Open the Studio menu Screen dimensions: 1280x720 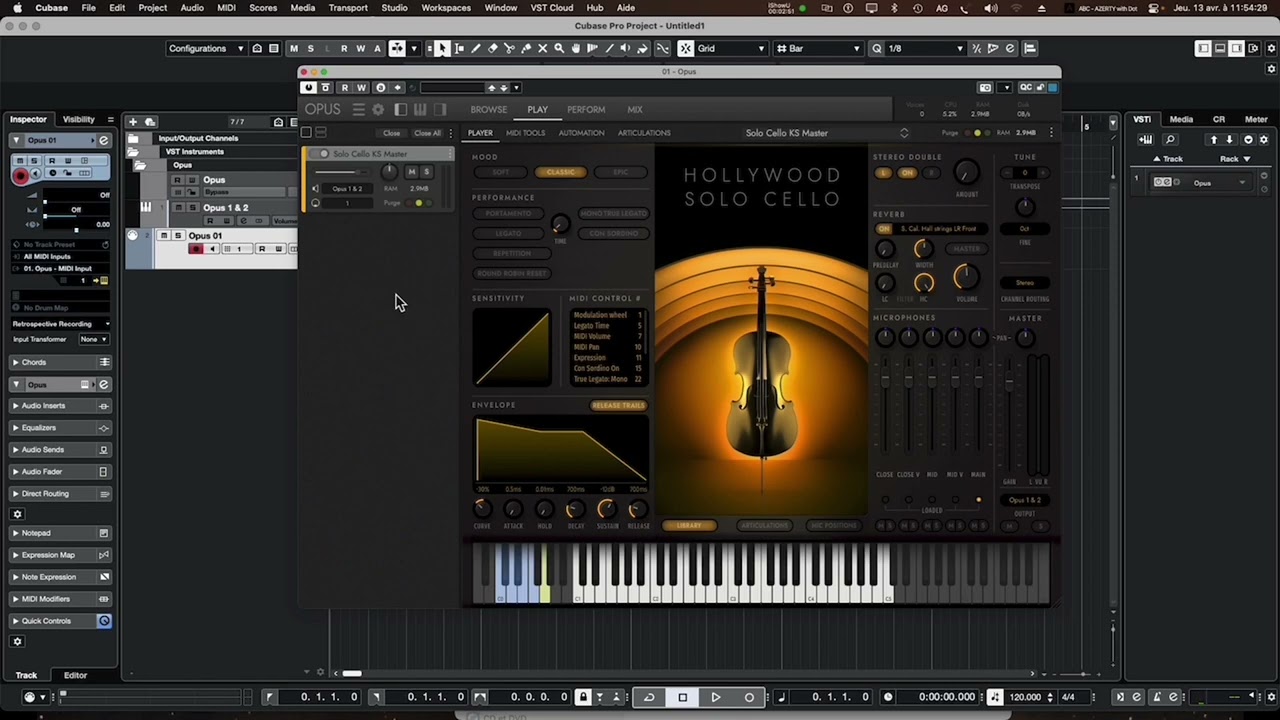click(394, 7)
